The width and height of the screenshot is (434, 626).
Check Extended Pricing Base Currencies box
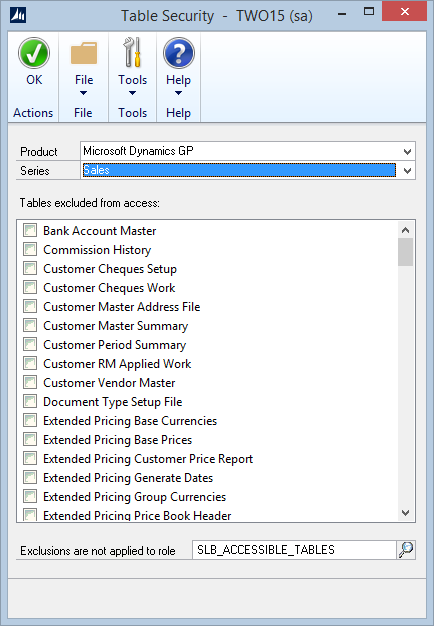pyautogui.click(x=30, y=420)
